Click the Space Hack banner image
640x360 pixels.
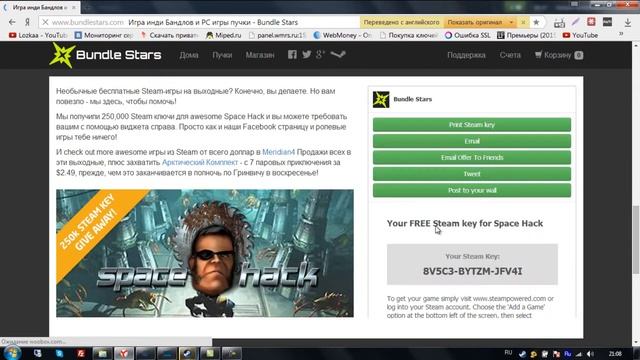point(205,253)
